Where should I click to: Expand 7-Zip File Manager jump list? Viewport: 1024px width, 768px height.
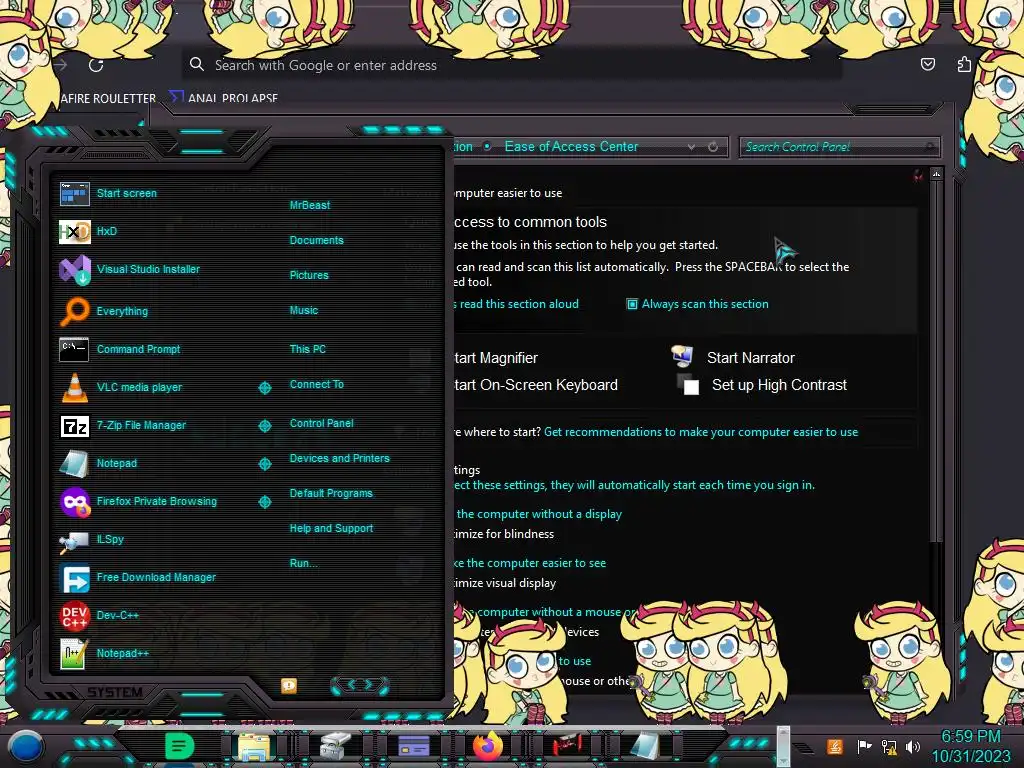264,426
